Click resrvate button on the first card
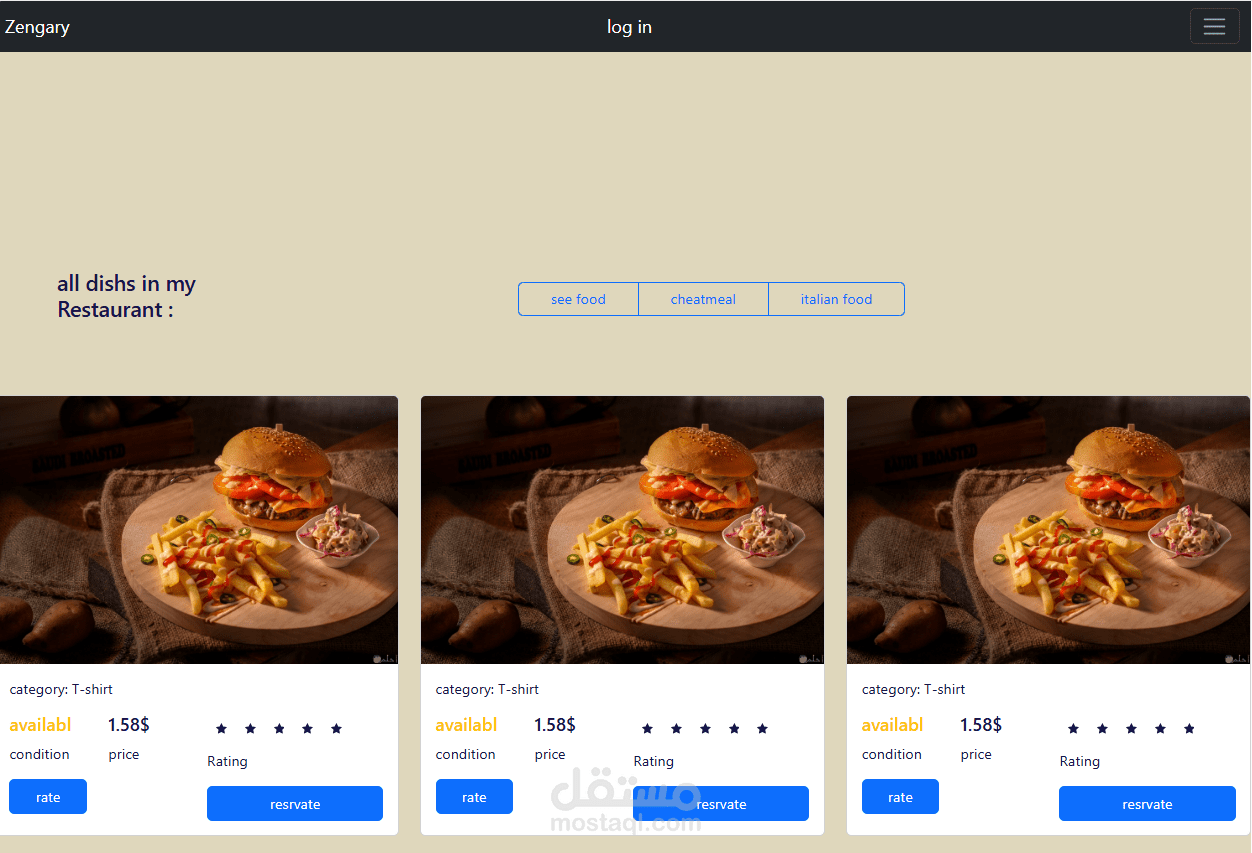1252x853 pixels. coord(295,804)
